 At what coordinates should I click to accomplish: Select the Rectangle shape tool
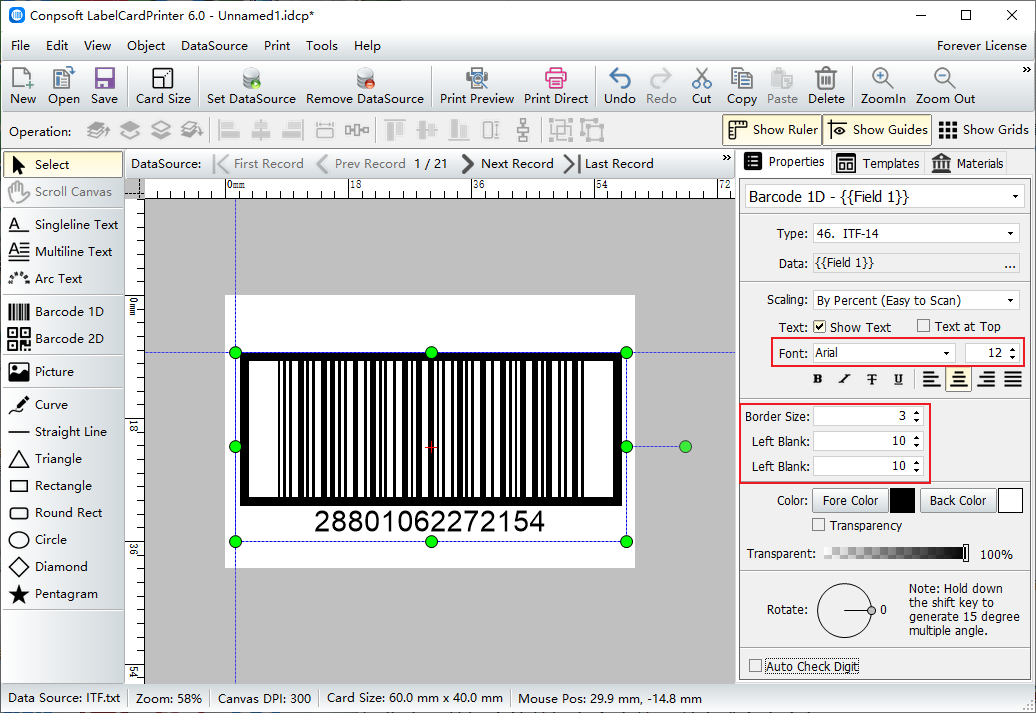point(63,486)
